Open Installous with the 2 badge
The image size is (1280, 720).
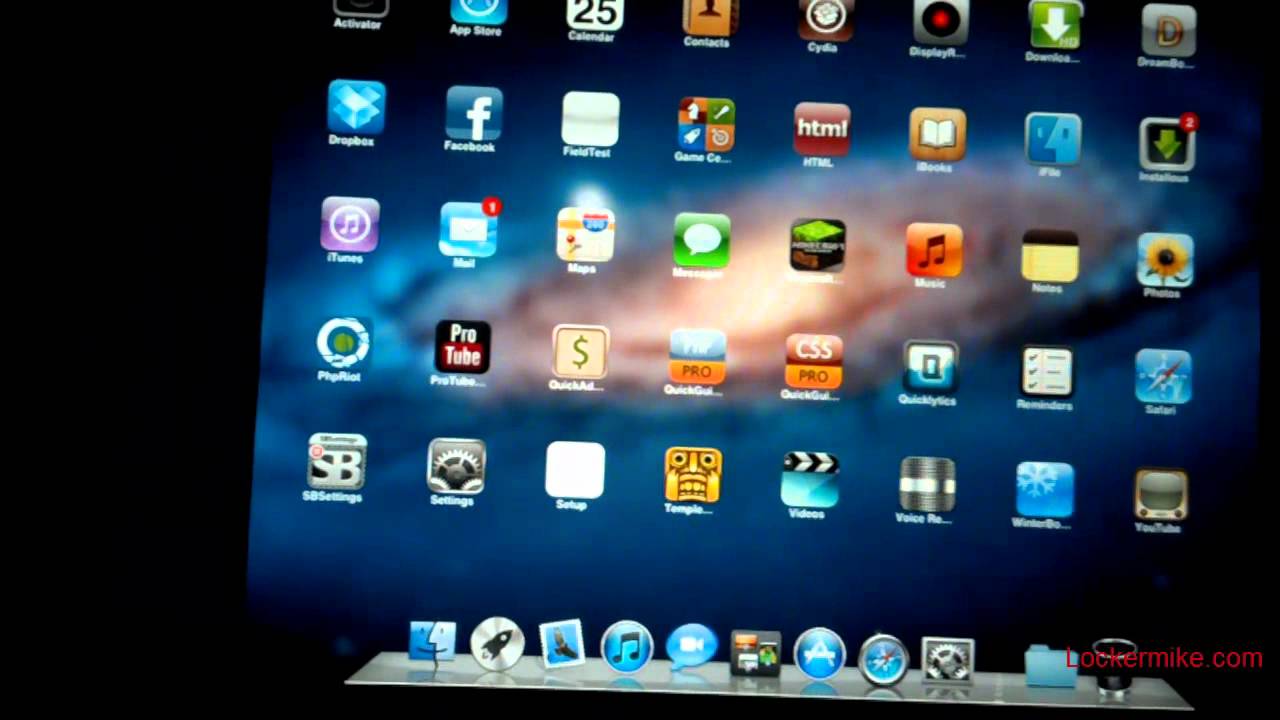(1166, 145)
